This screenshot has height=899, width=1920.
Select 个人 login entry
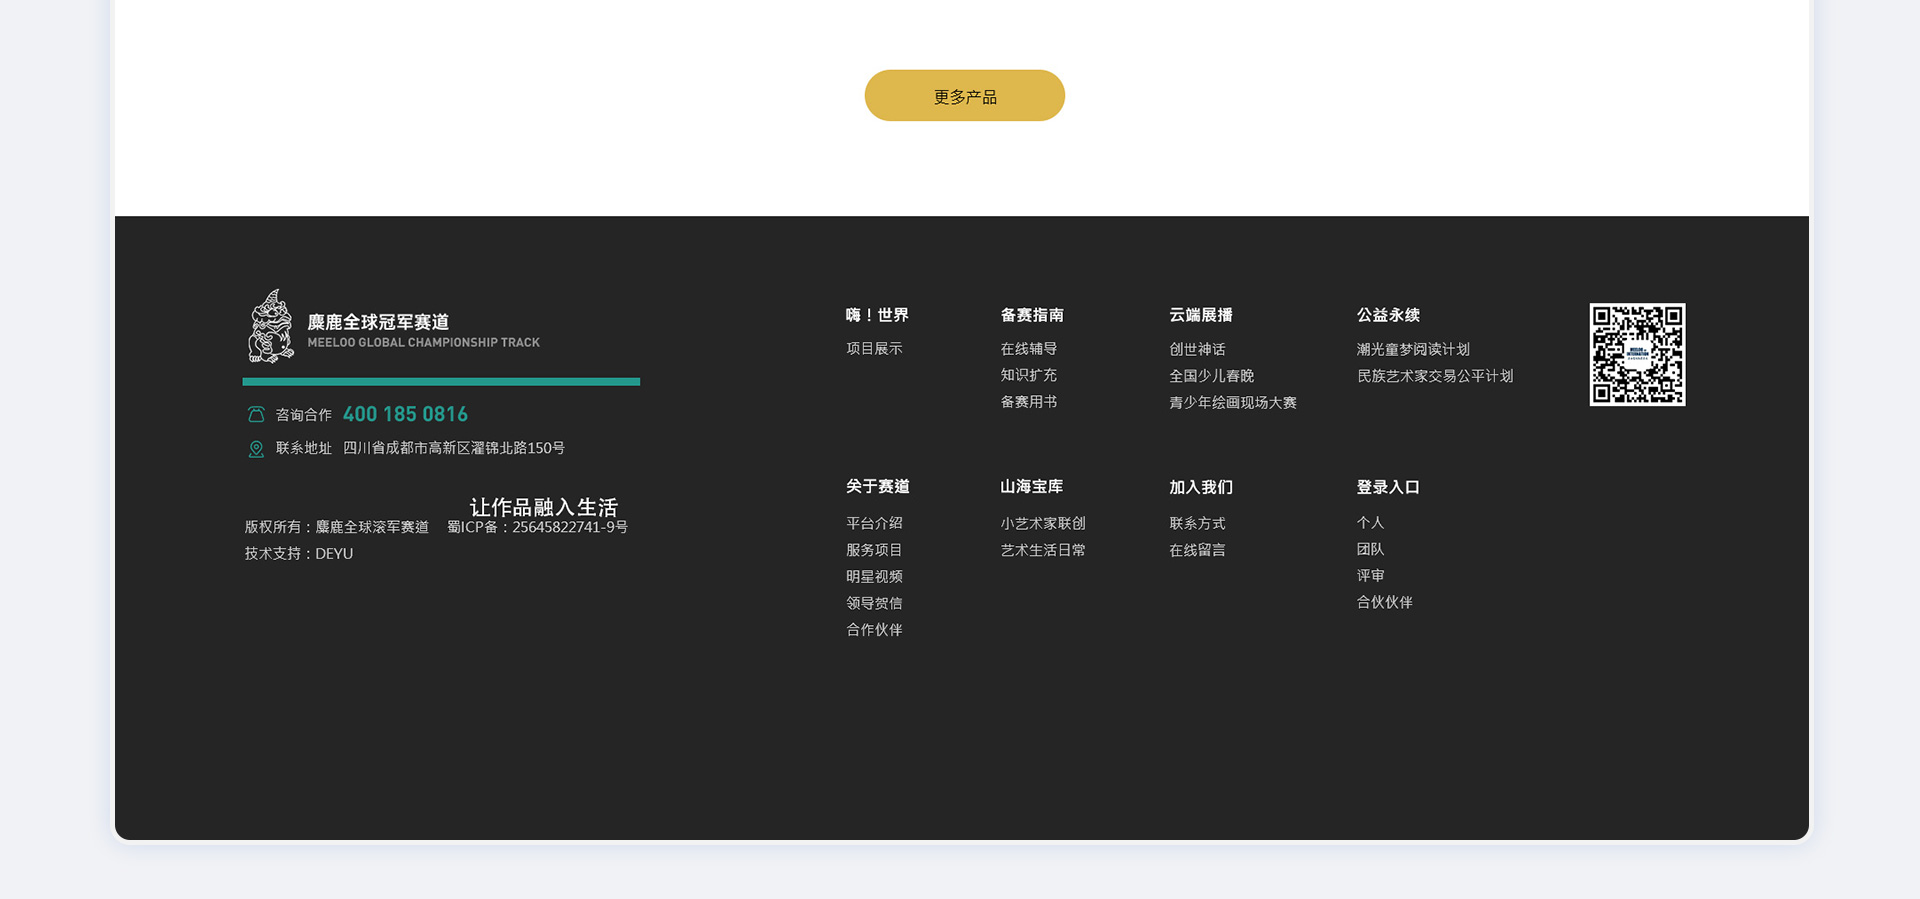[x=1370, y=523]
